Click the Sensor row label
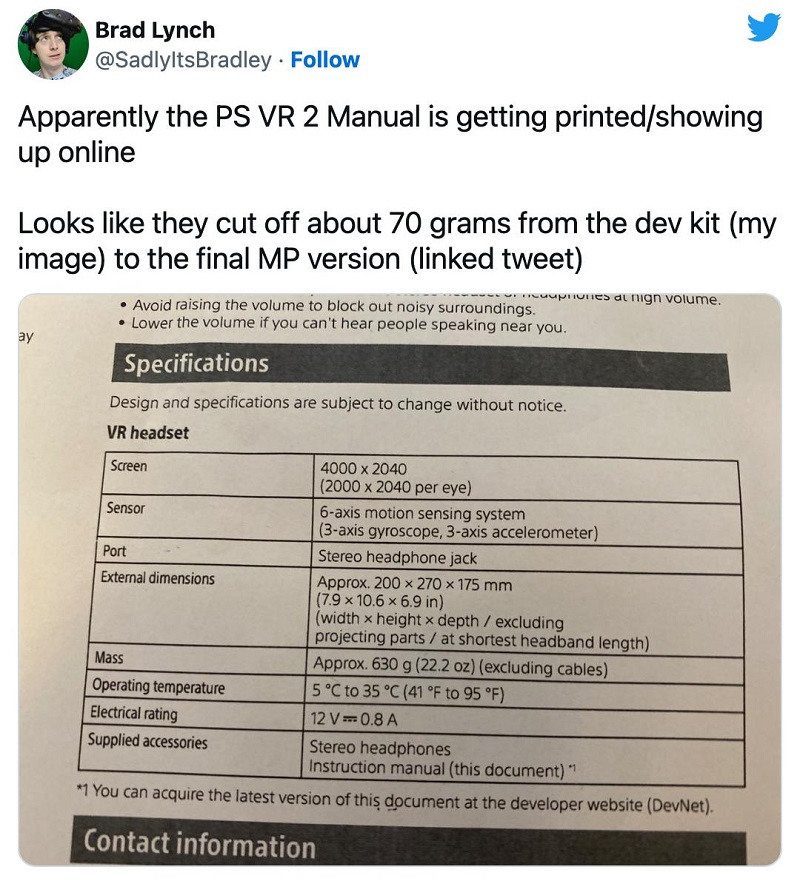The width and height of the screenshot is (800, 881). tap(126, 508)
